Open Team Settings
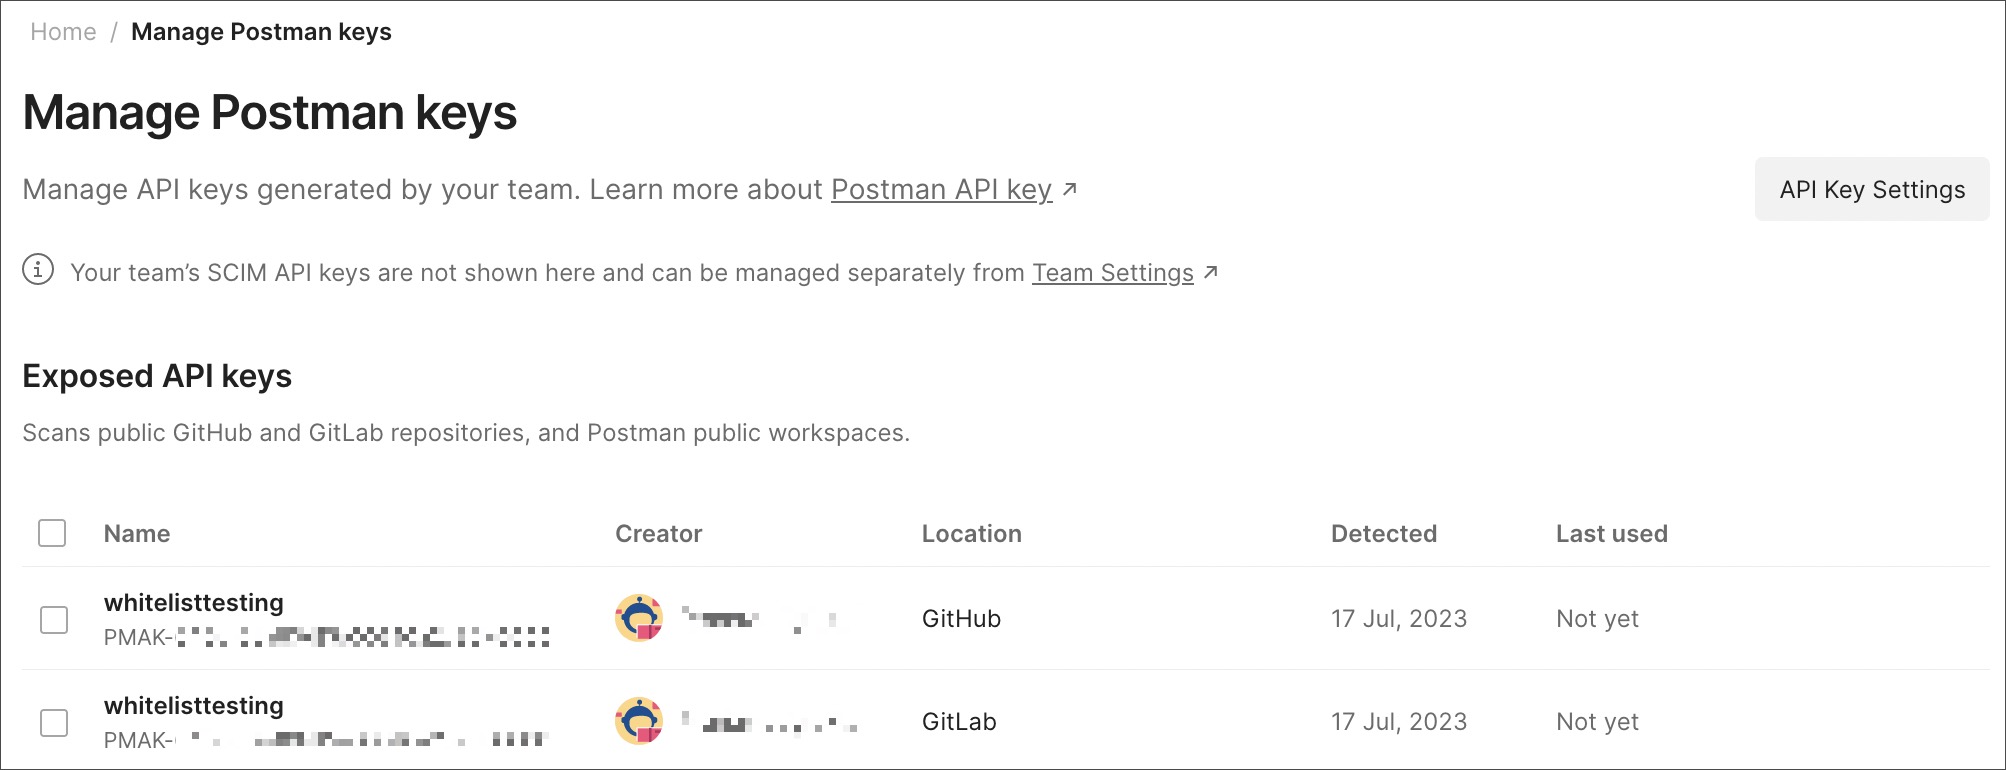The height and width of the screenshot is (770, 2006). 1112,272
